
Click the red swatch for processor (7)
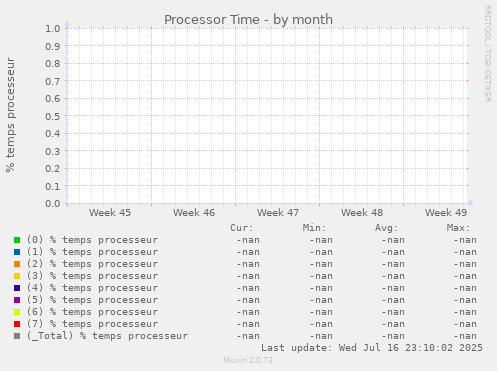coord(17,324)
